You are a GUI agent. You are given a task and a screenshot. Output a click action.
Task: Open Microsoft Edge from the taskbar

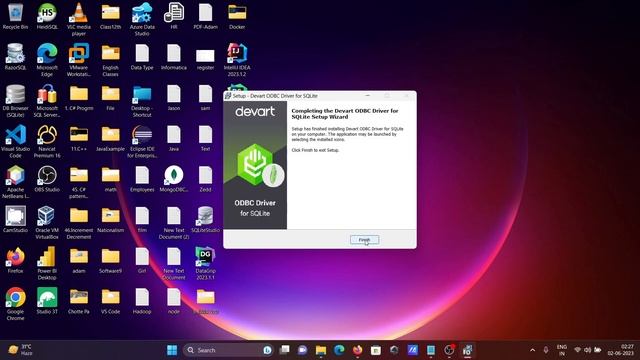click(339, 350)
